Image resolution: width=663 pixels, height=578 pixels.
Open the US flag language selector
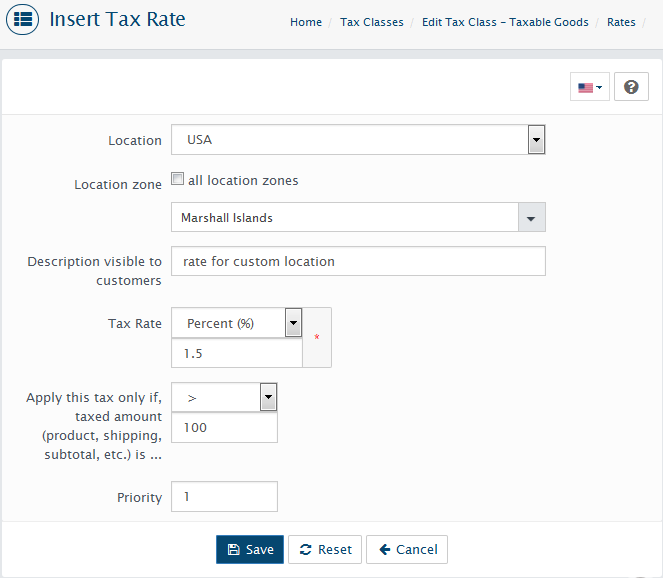pyautogui.click(x=589, y=87)
